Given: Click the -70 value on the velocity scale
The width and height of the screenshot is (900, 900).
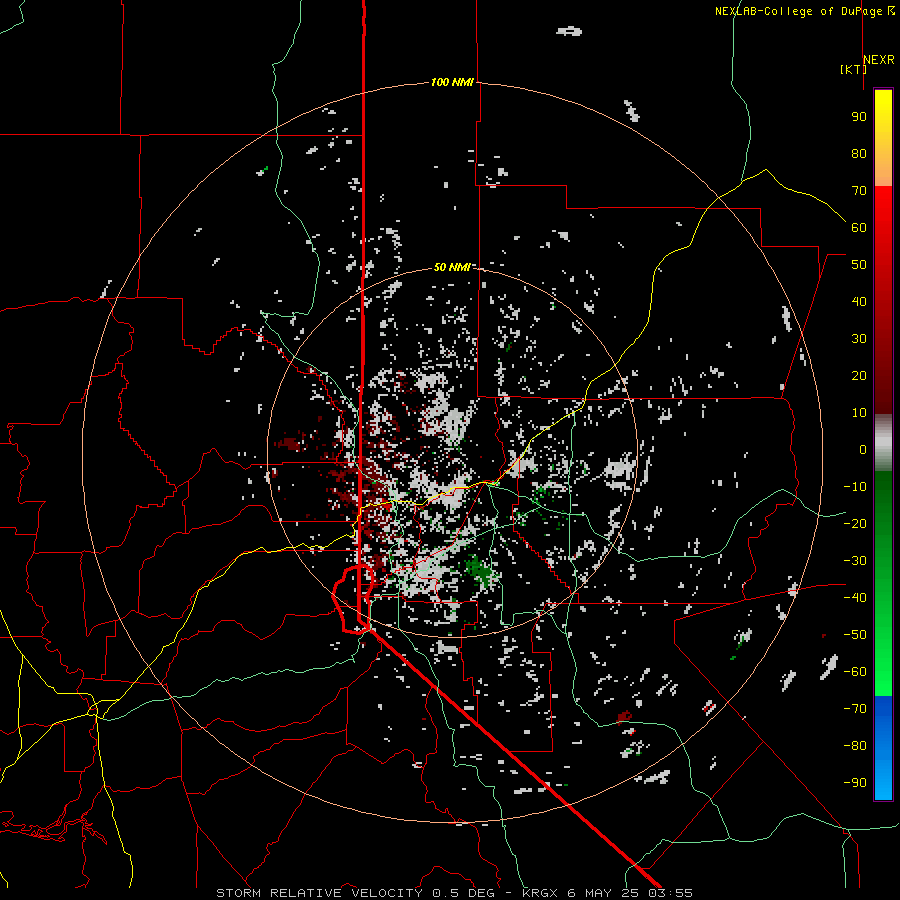Looking at the screenshot, I should coord(855,709).
